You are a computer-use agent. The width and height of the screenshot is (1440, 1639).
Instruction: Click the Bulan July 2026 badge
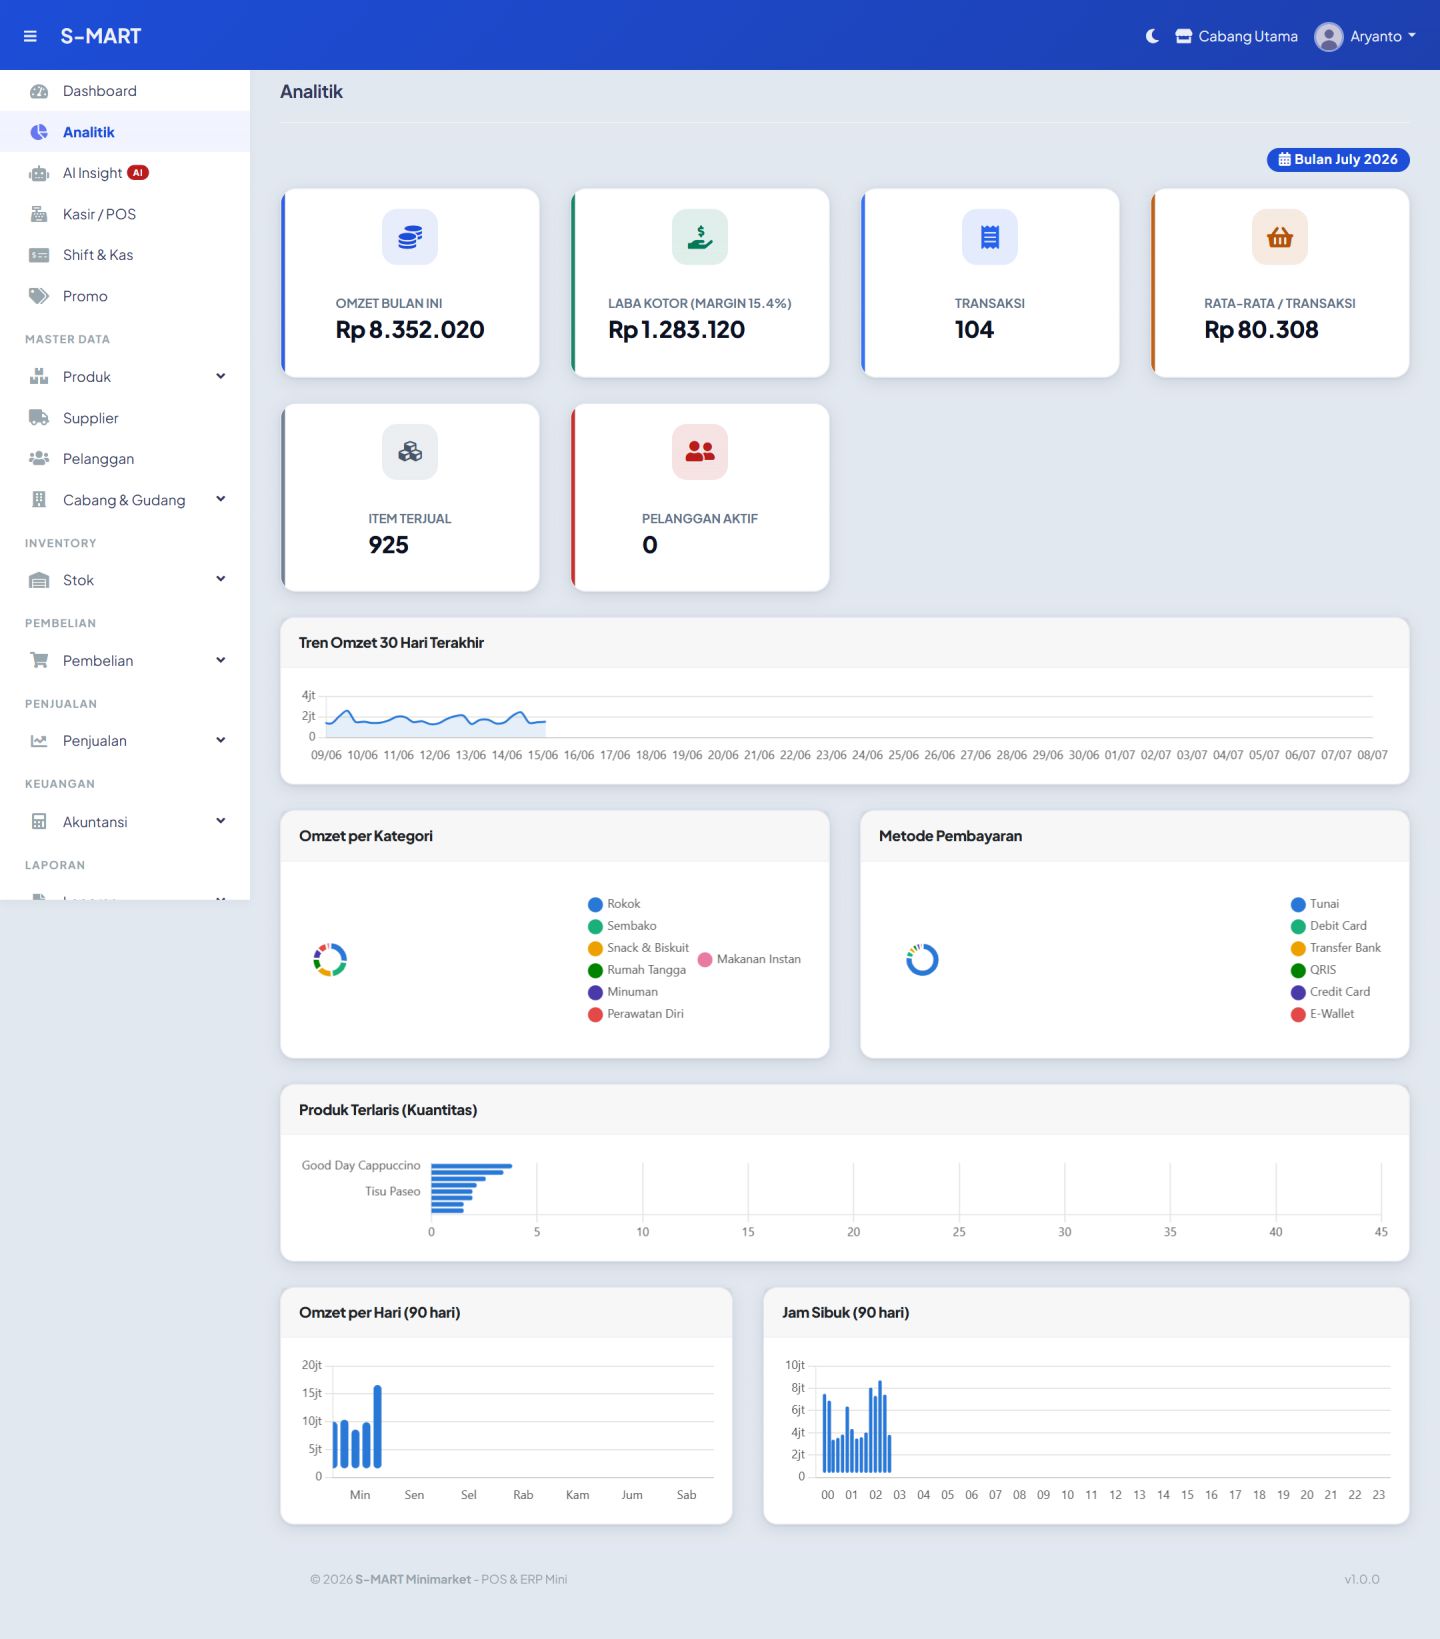coord(1338,159)
